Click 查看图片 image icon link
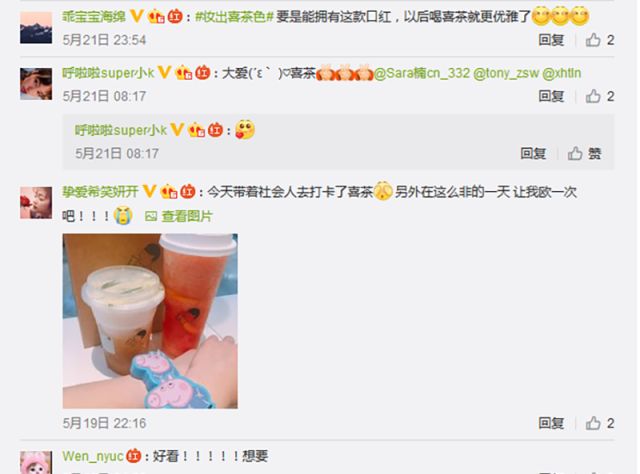Viewport: 640px width, 474px height. click(179, 216)
